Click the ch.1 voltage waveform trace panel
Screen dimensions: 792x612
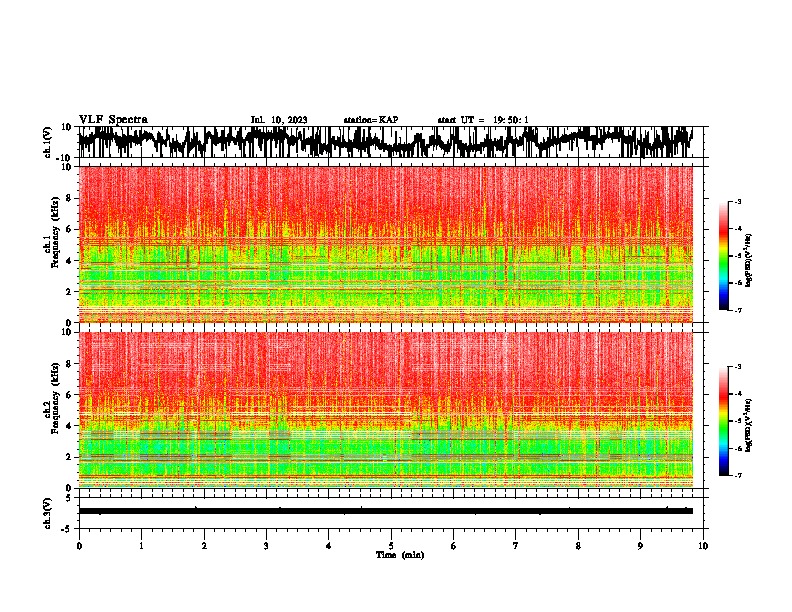[390, 142]
